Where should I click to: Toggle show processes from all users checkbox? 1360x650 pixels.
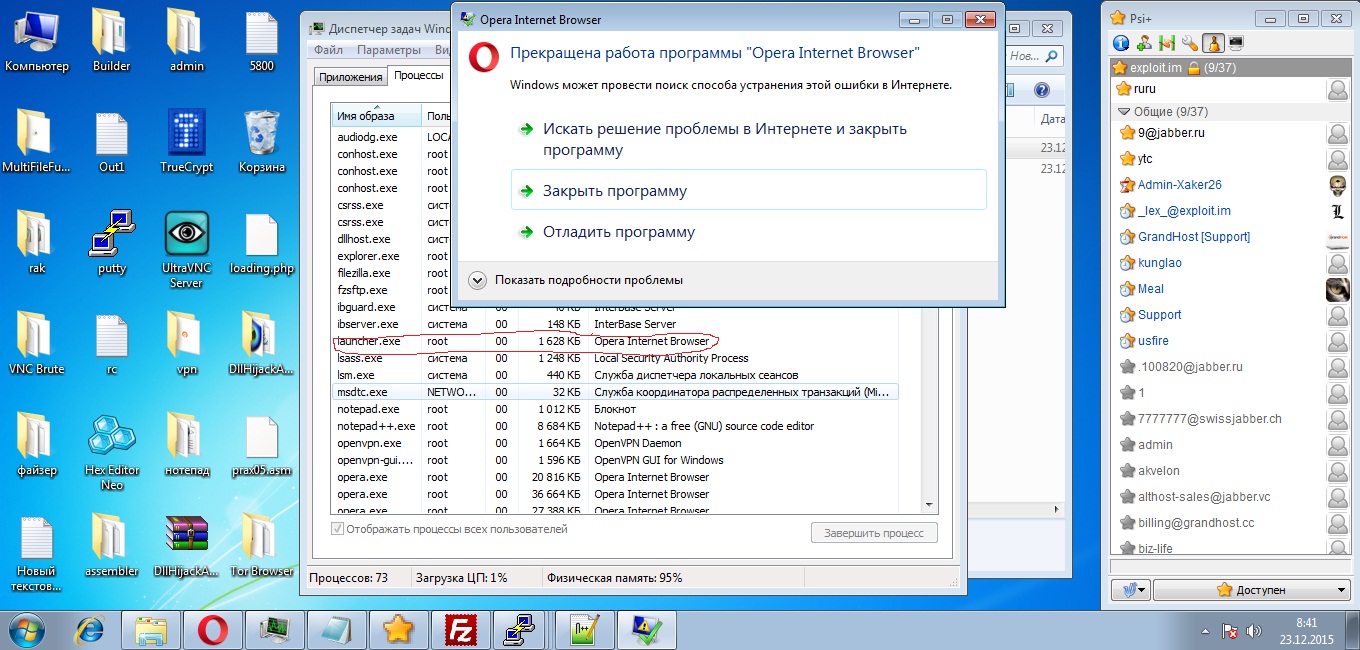337,529
